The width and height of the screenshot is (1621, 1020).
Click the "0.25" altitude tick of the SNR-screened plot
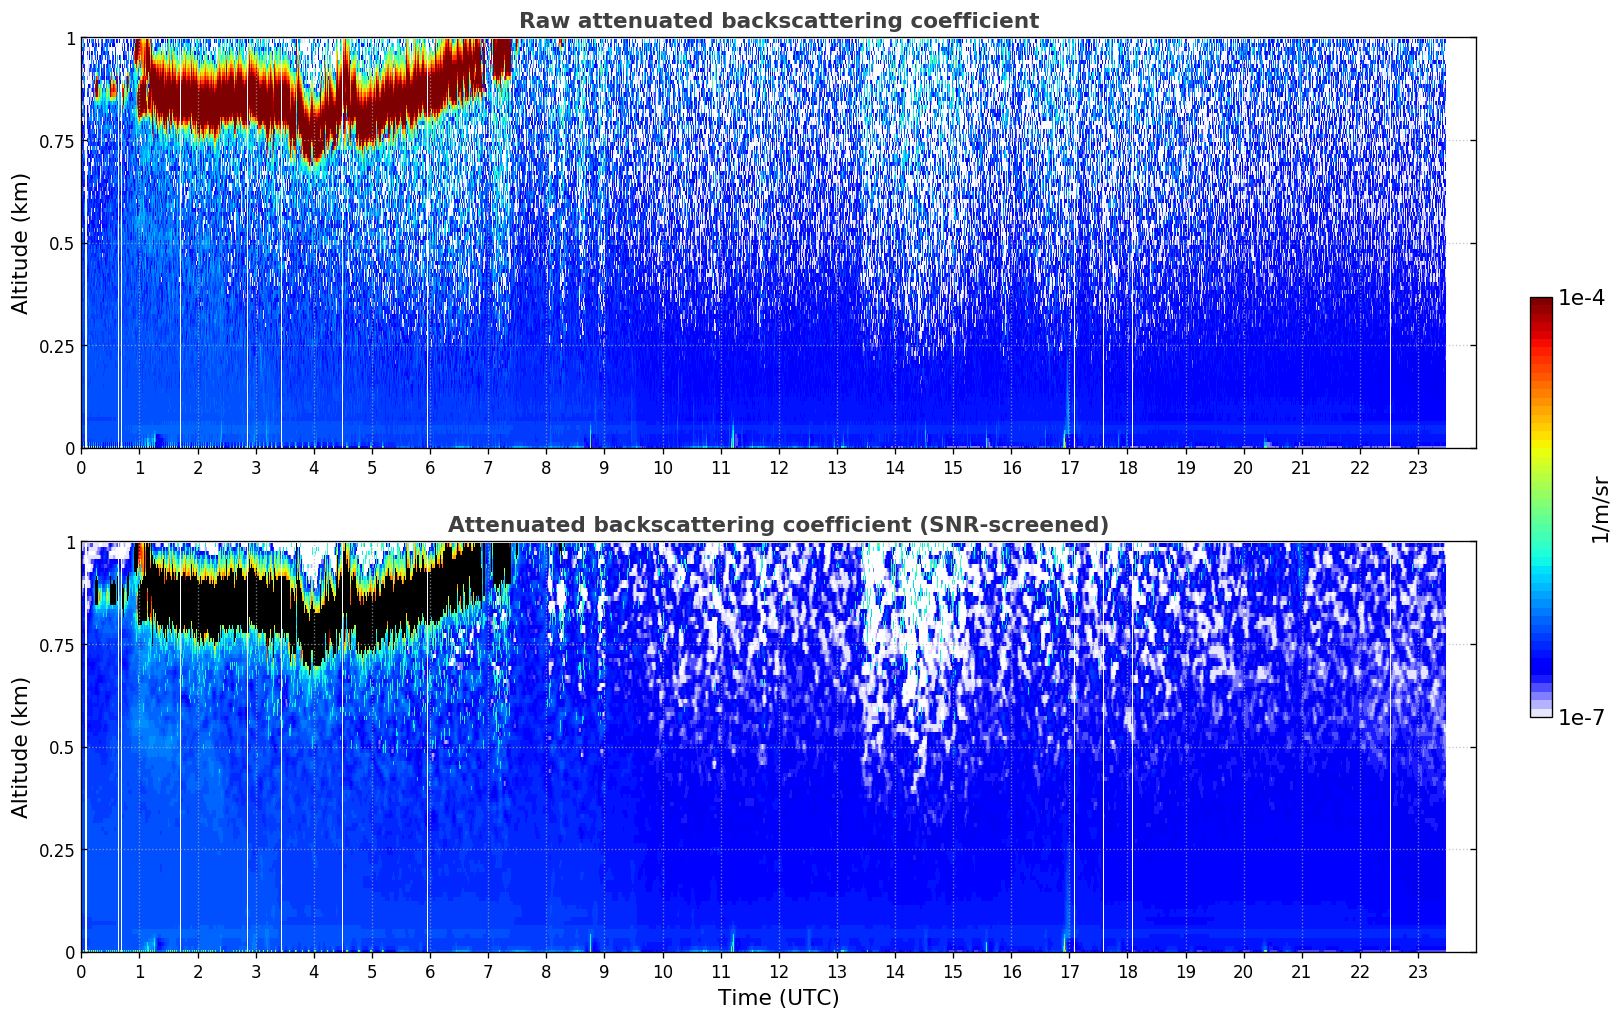(x=58, y=850)
